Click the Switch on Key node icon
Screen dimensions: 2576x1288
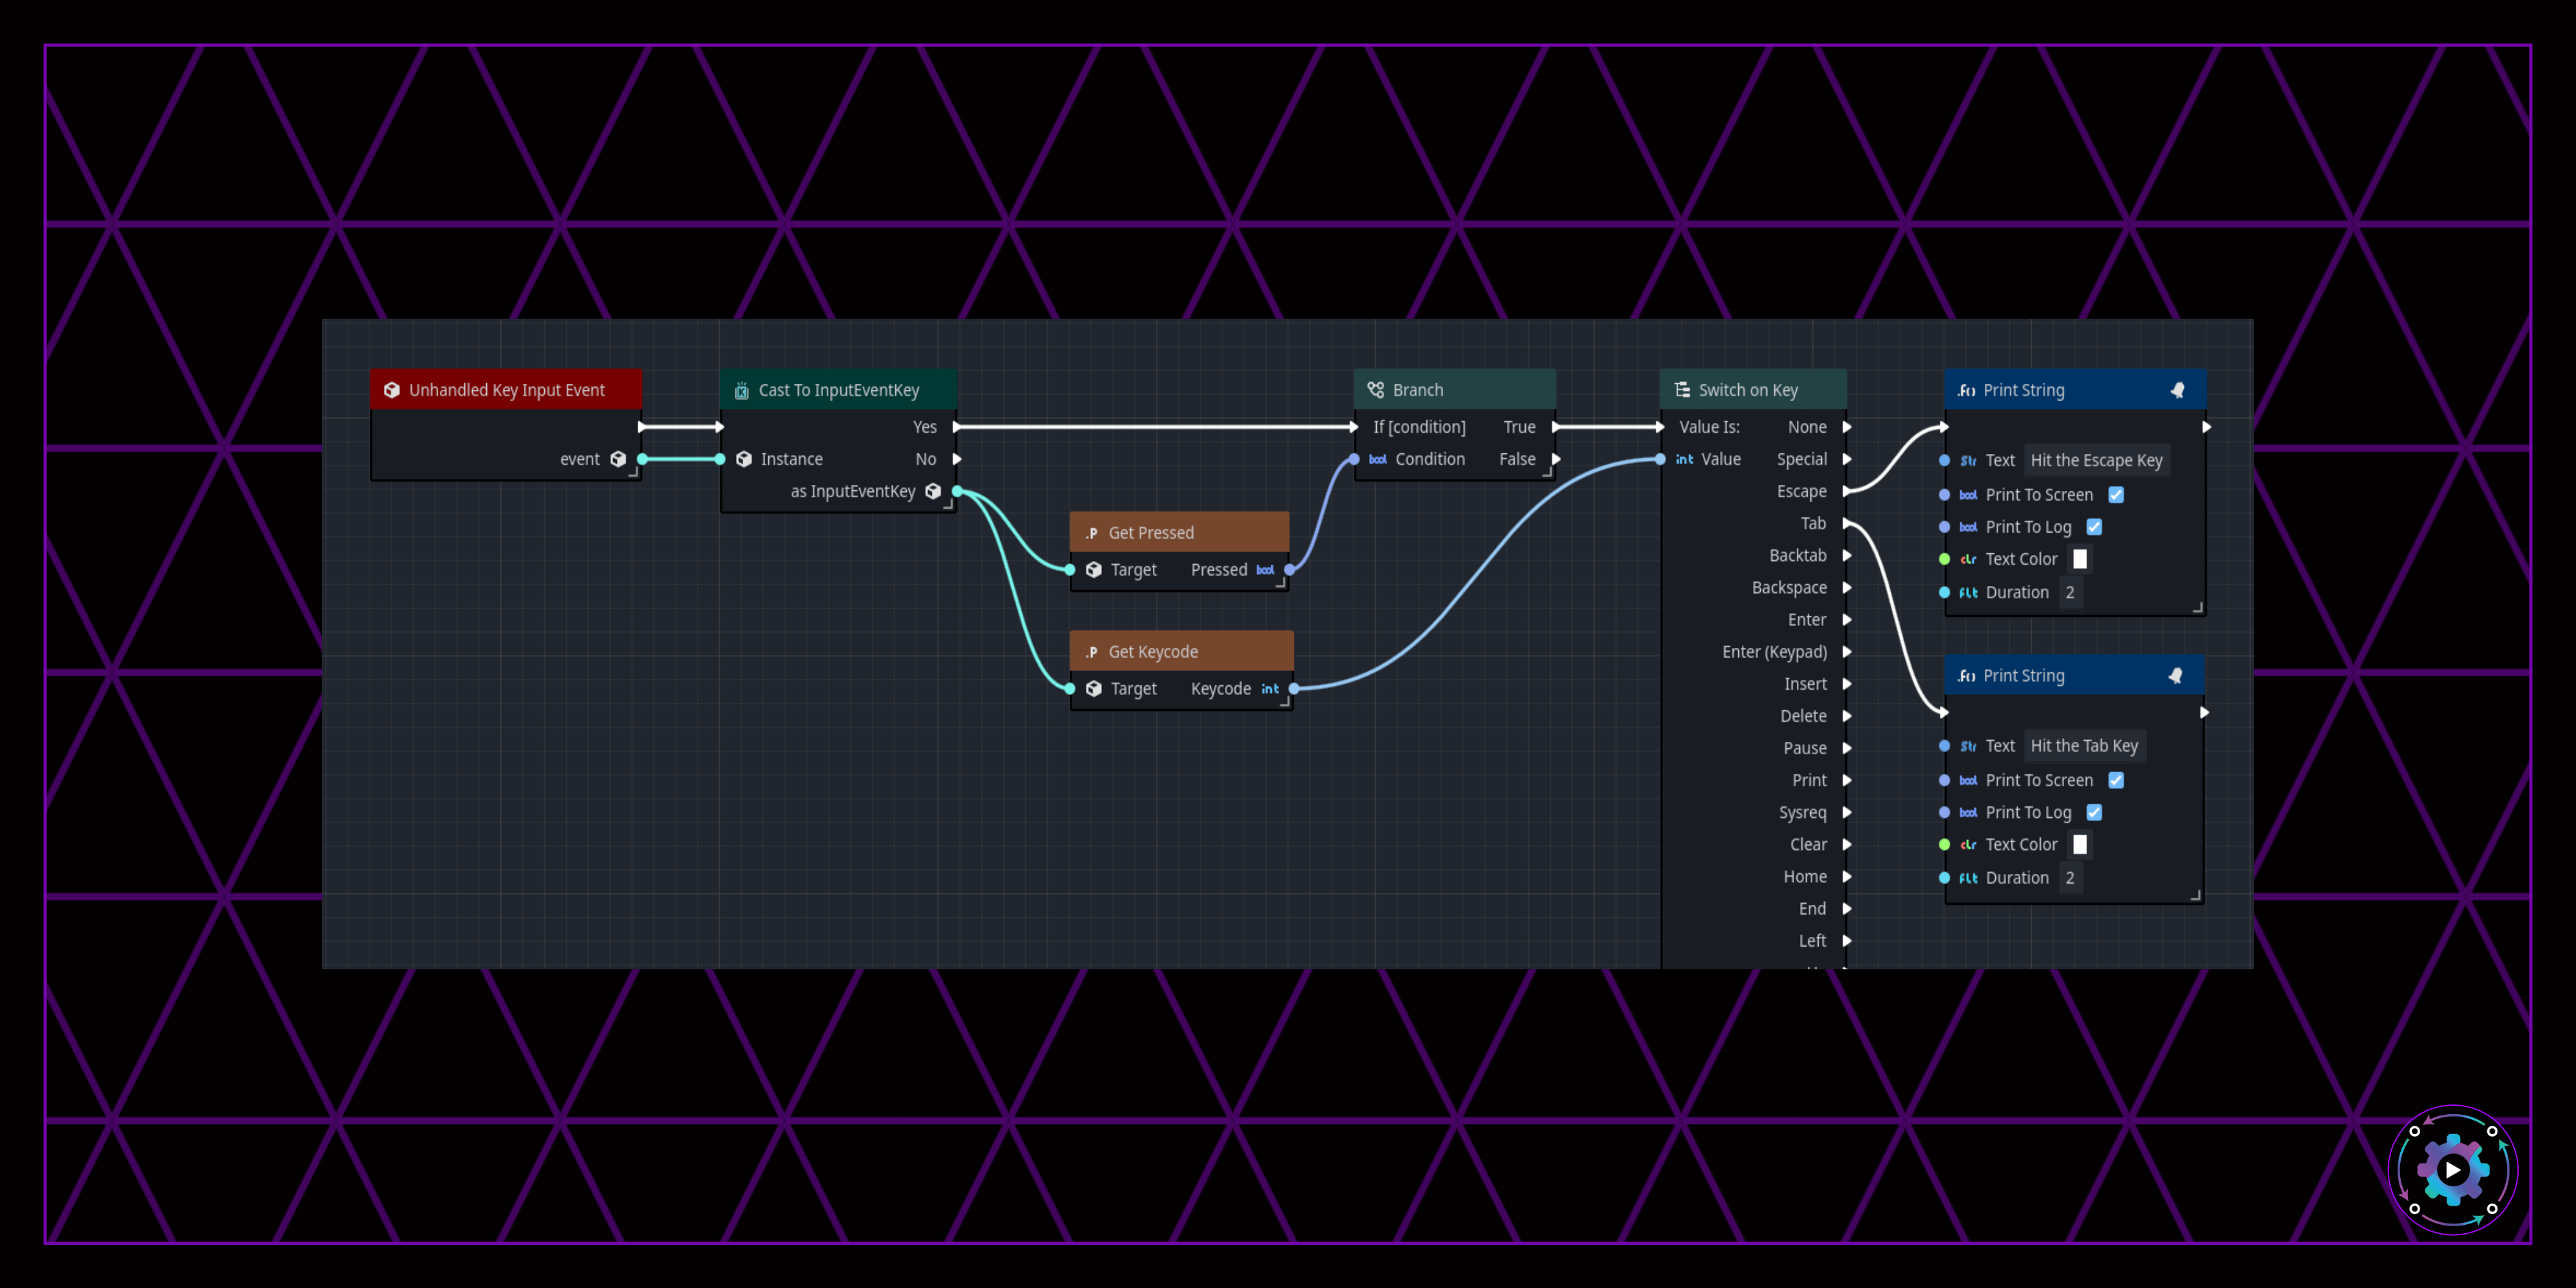point(1682,390)
